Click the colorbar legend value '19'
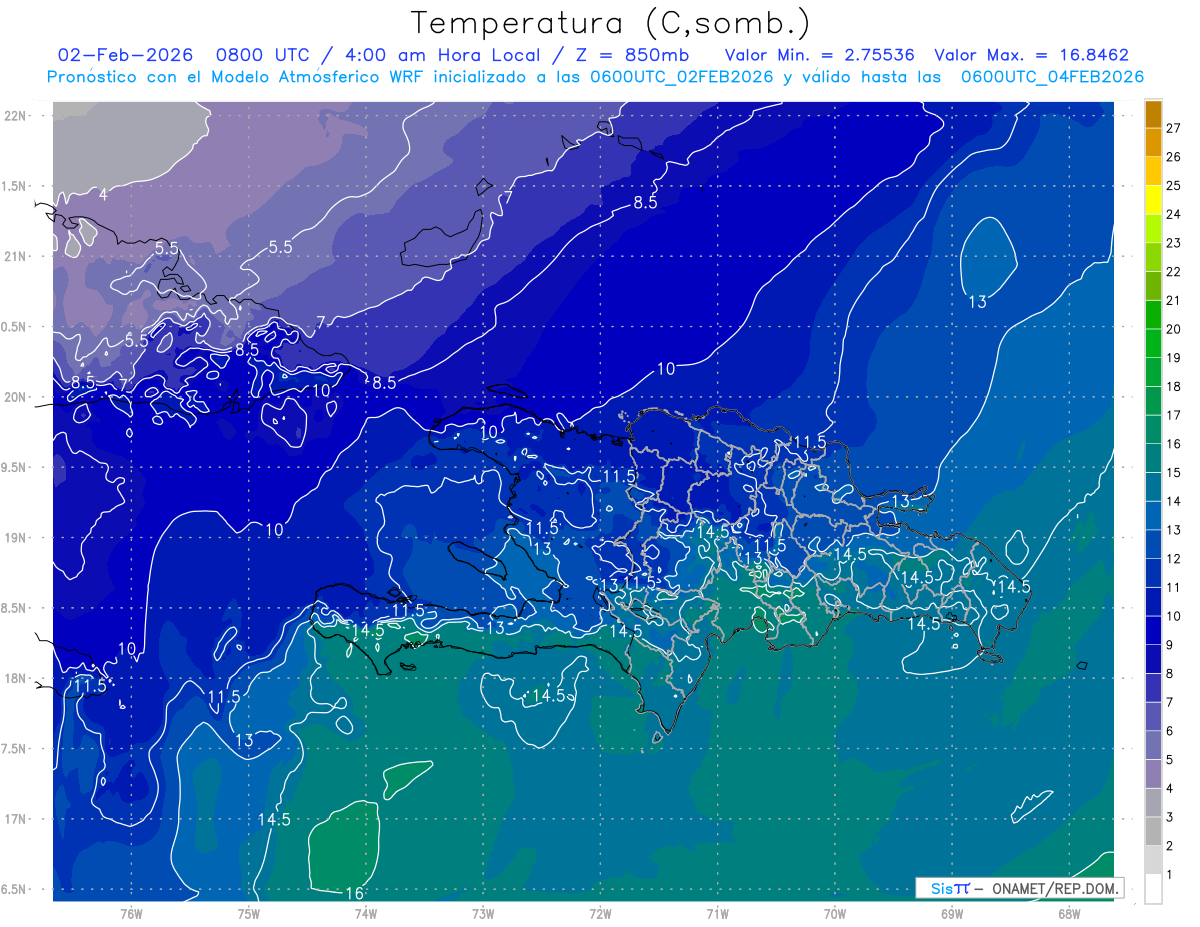This screenshot has width=1200, height=927. point(1174,358)
